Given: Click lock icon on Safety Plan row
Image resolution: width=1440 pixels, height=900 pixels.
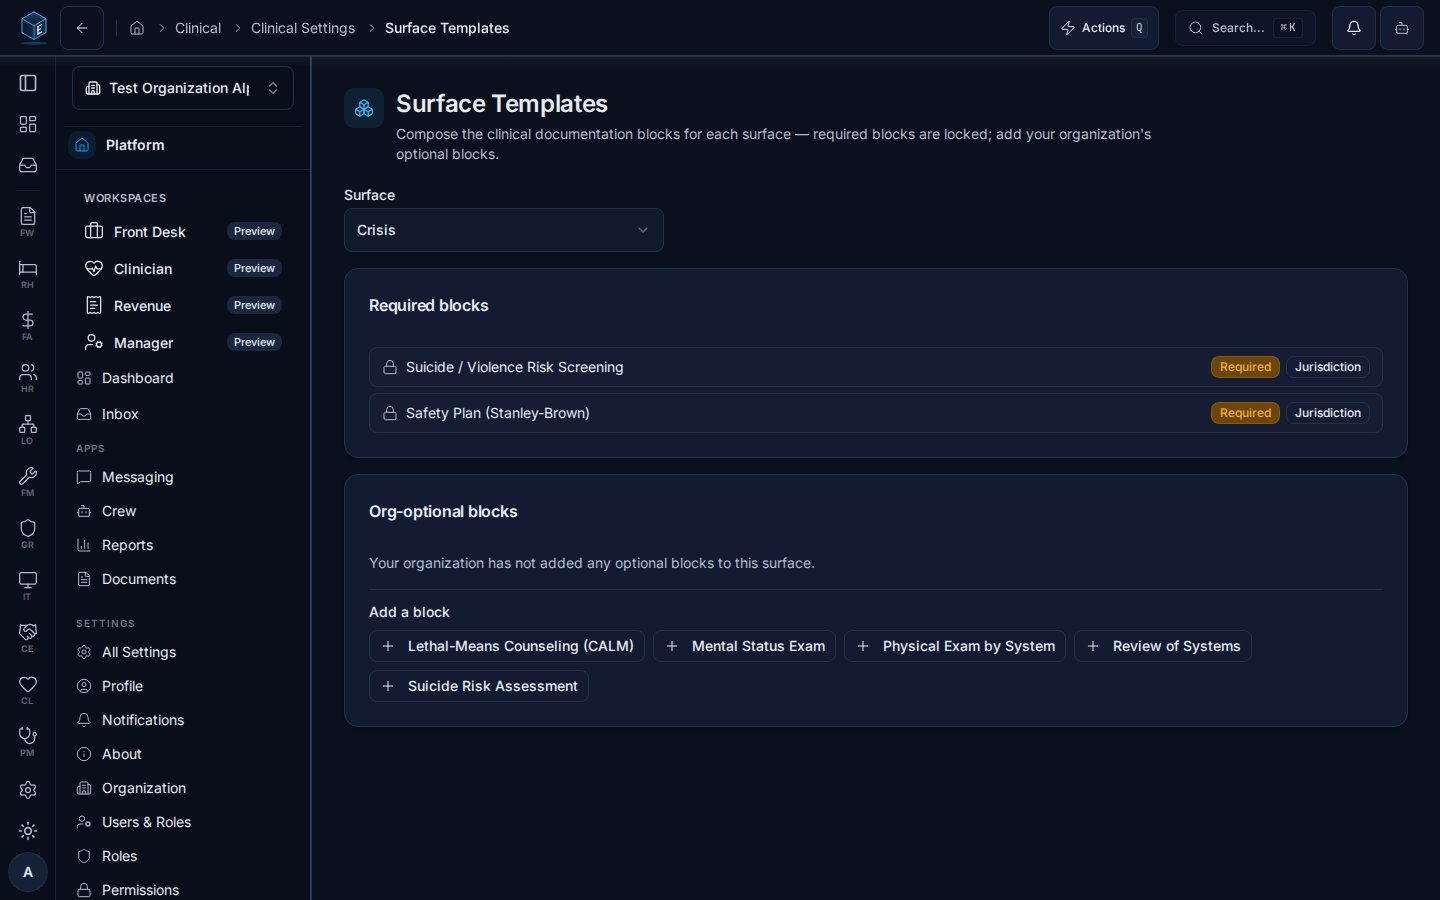Looking at the screenshot, I should point(390,413).
